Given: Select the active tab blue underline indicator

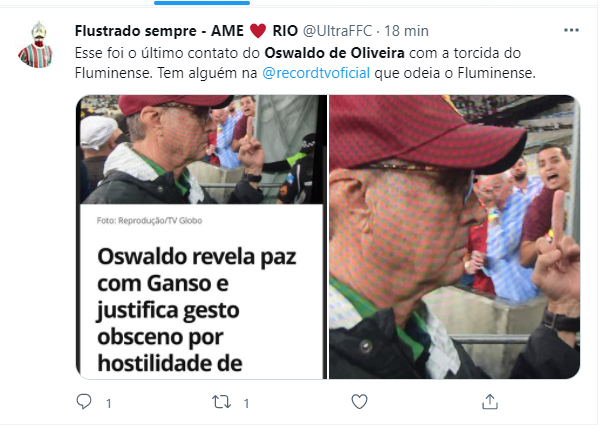Looking at the screenshot, I should coord(202,3).
